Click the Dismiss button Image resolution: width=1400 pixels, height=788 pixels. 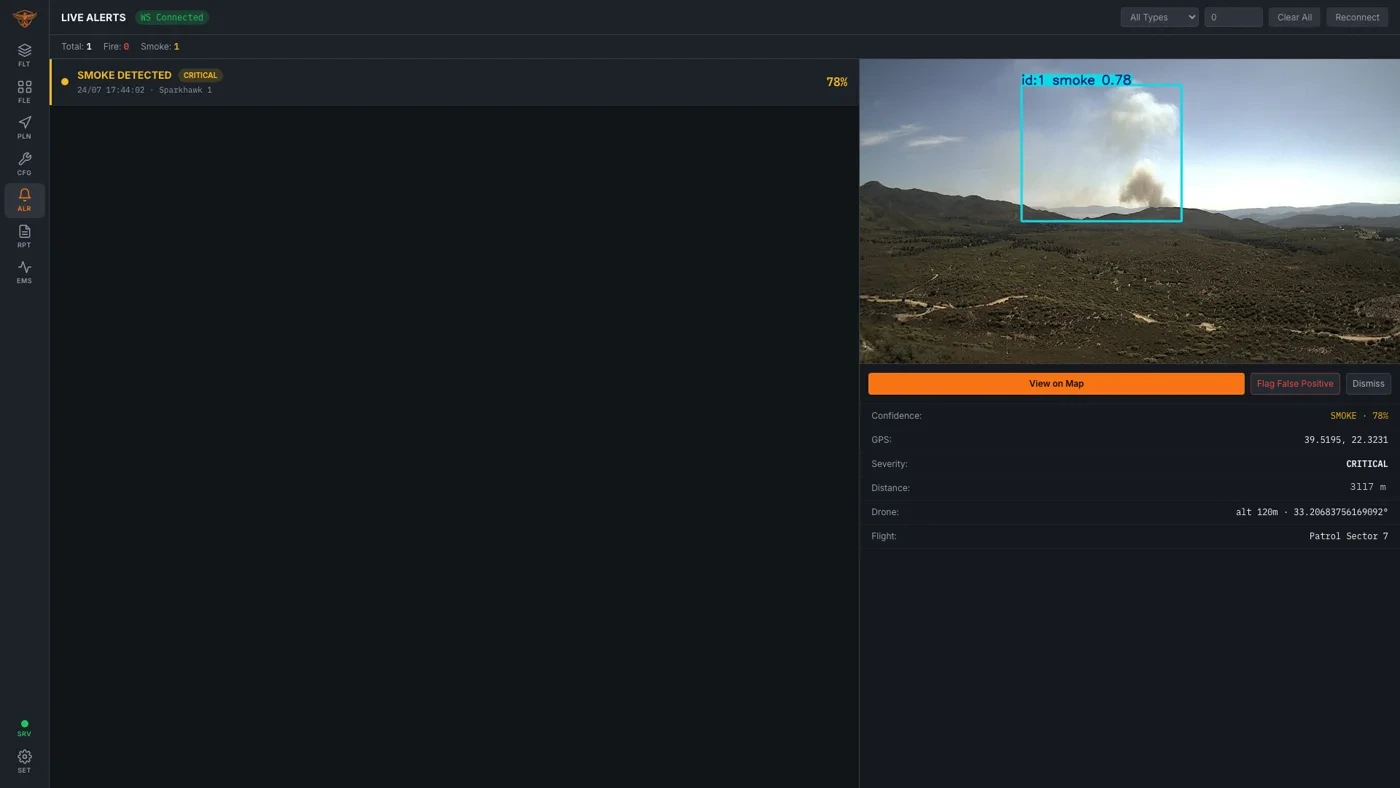1368,383
